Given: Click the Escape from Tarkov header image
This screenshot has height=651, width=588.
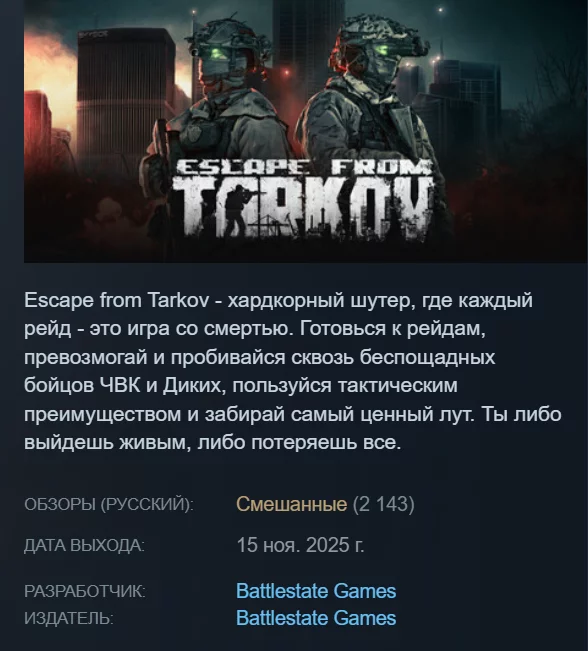Looking at the screenshot, I should tap(306, 131).
